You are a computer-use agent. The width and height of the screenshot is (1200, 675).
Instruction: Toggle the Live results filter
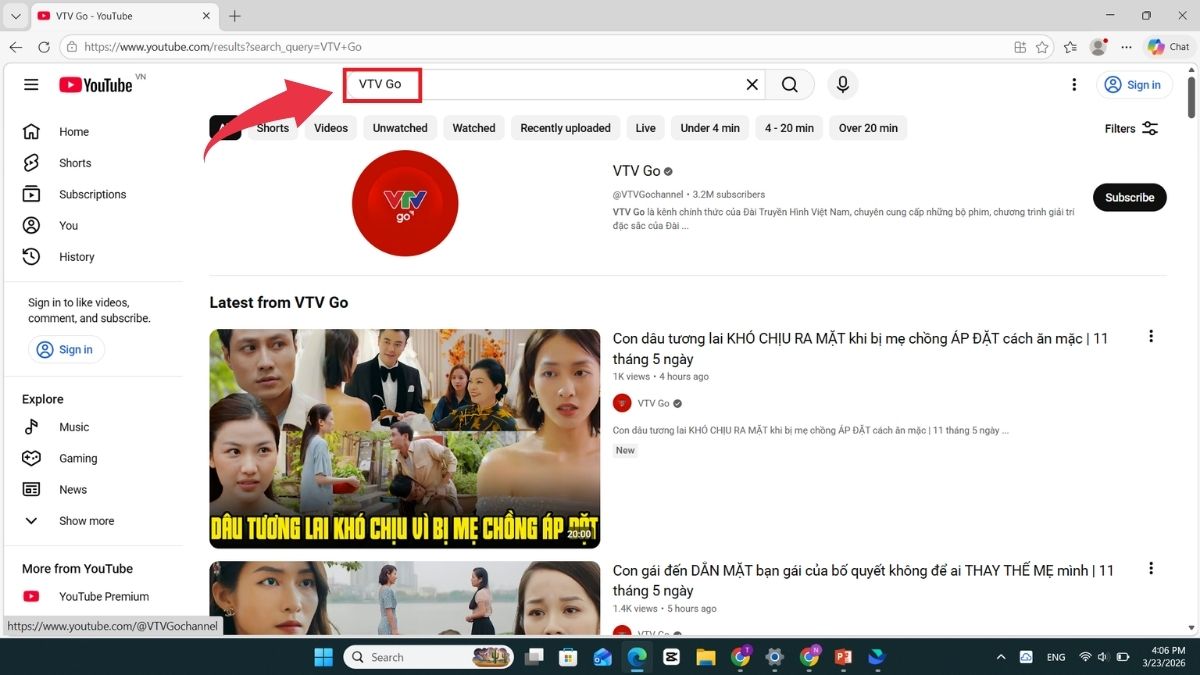[x=645, y=128]
